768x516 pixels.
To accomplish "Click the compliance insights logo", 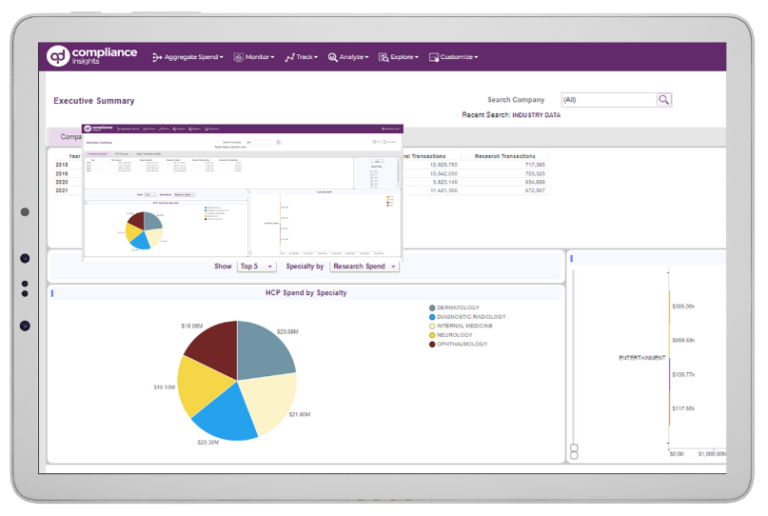I will point(92,56).
